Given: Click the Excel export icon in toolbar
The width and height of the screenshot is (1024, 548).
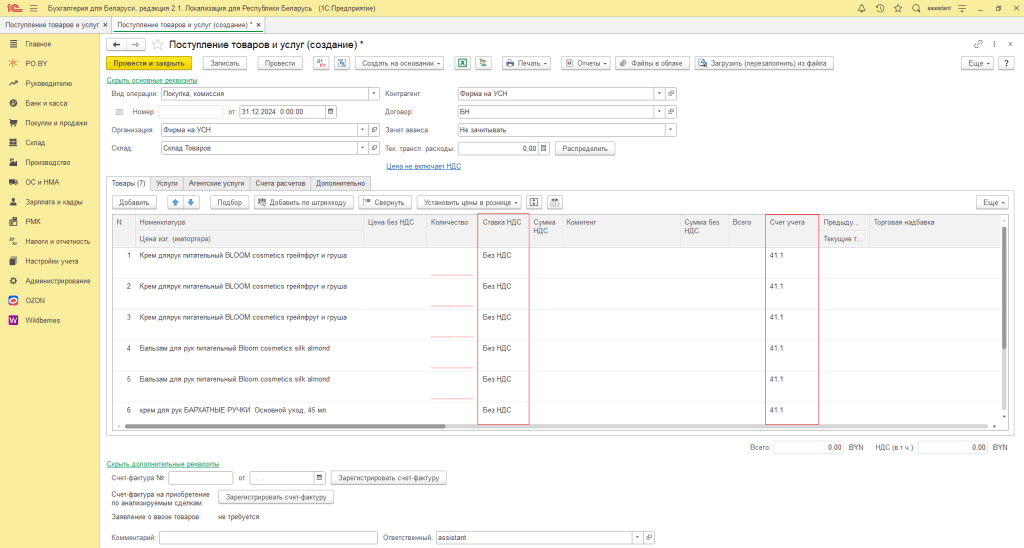Looking at the screenshot, I should click(x=463, y=63).
